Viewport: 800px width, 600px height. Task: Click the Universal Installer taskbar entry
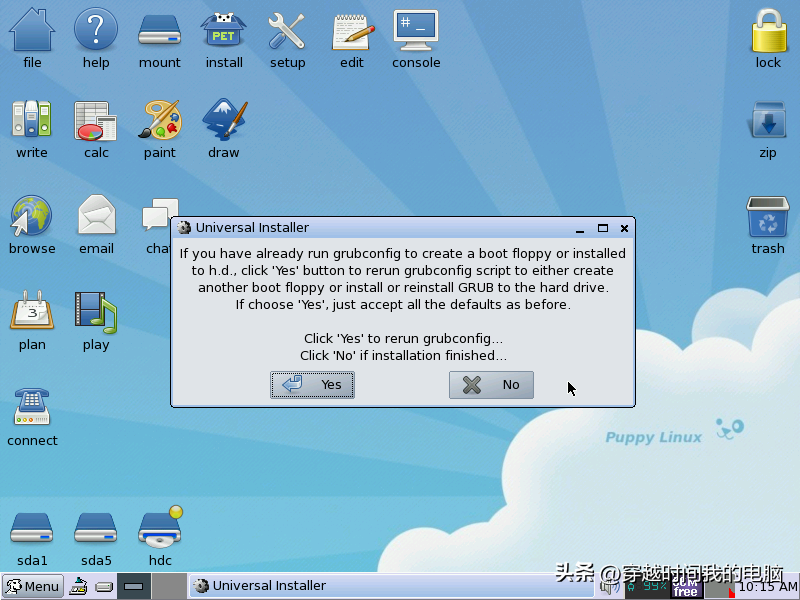click(392, 586)
